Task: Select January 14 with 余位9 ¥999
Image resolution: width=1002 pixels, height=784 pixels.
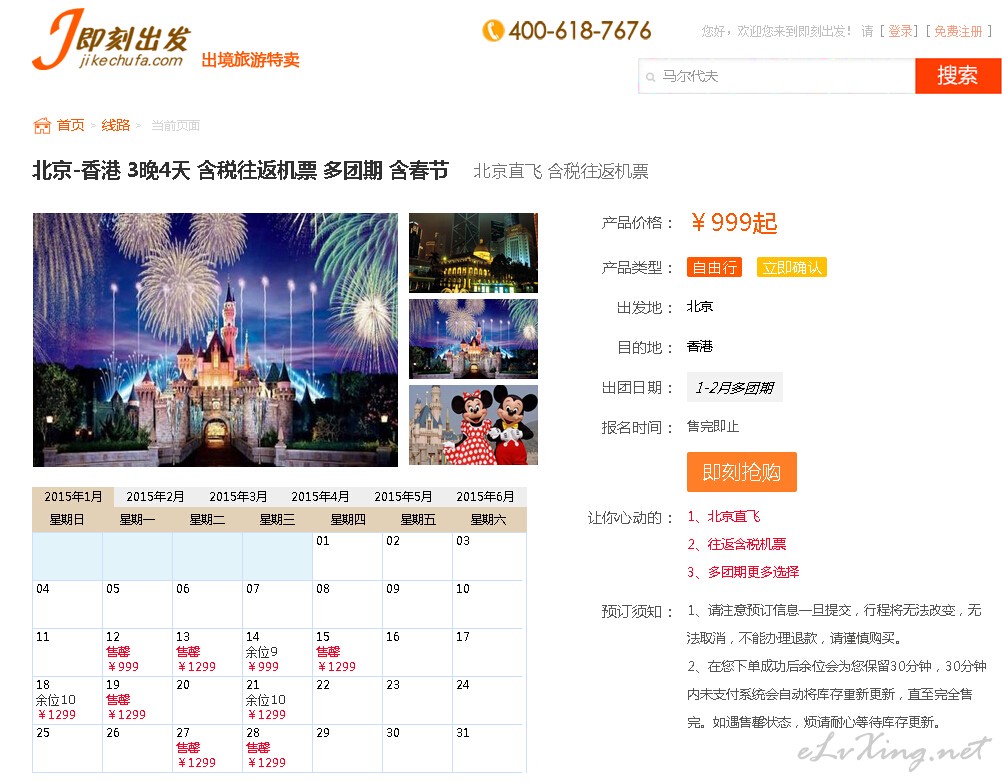Action: [x=277, y=652]
